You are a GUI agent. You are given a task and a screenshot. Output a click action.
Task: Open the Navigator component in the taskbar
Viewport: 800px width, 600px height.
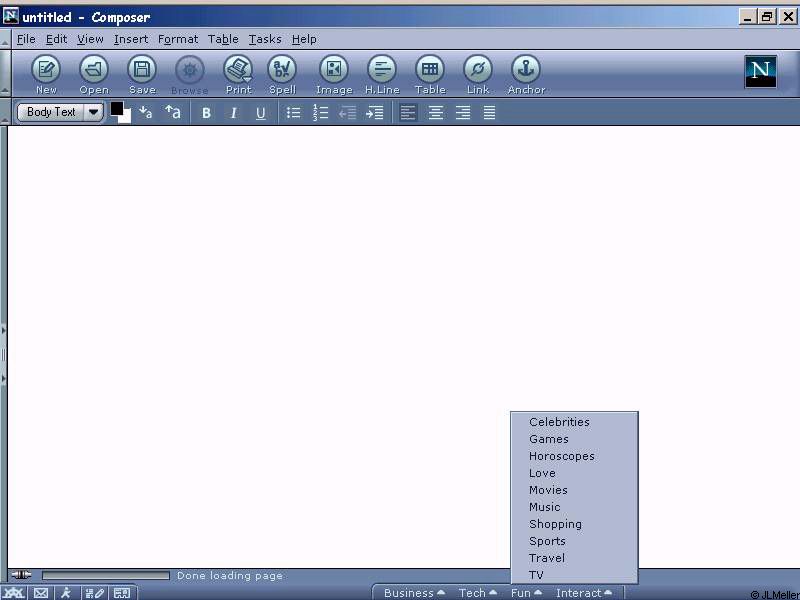14,593
